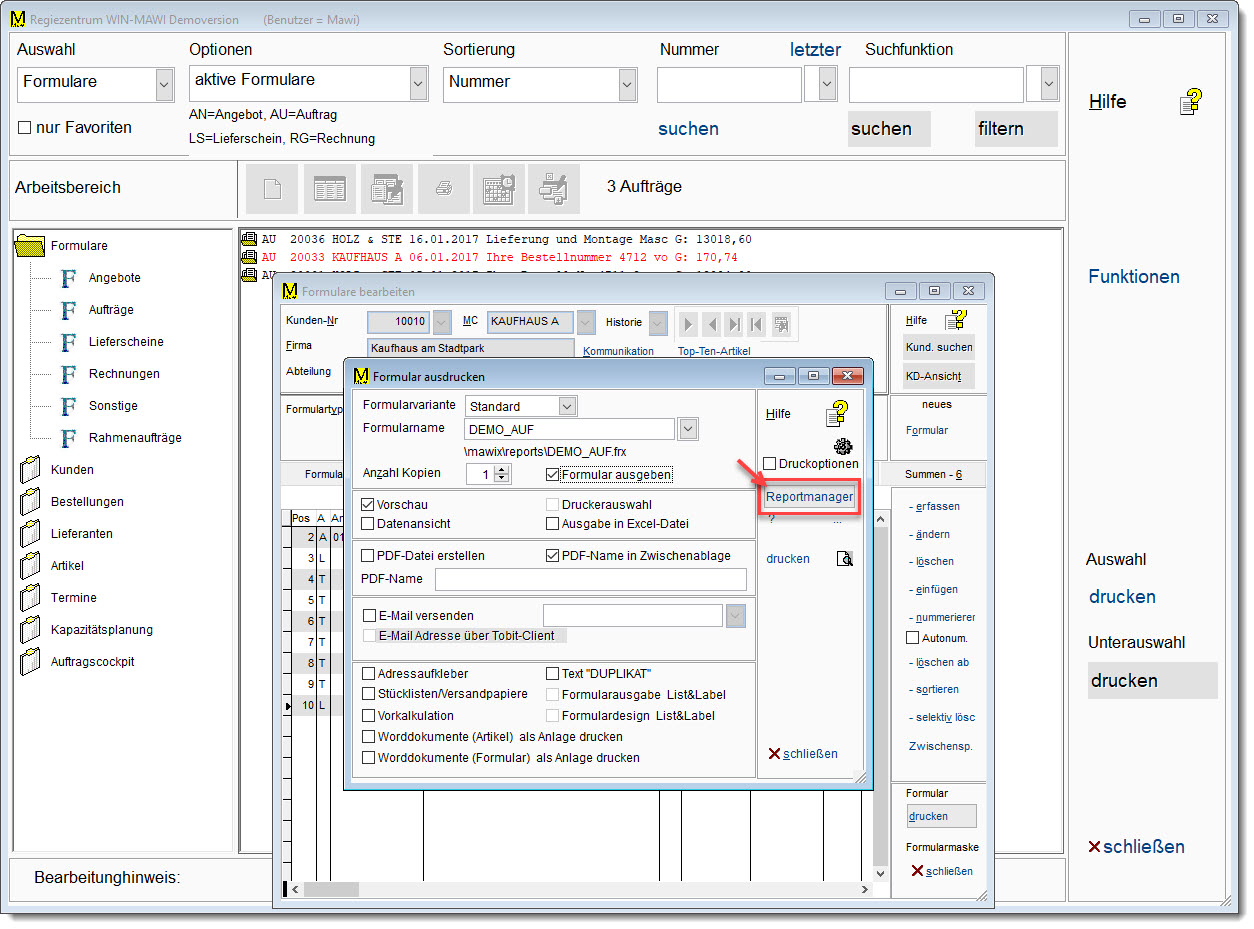Disable the Vorschau checkbox
The width and height of the screenshot is (1254, 929).
pos(368,505)
